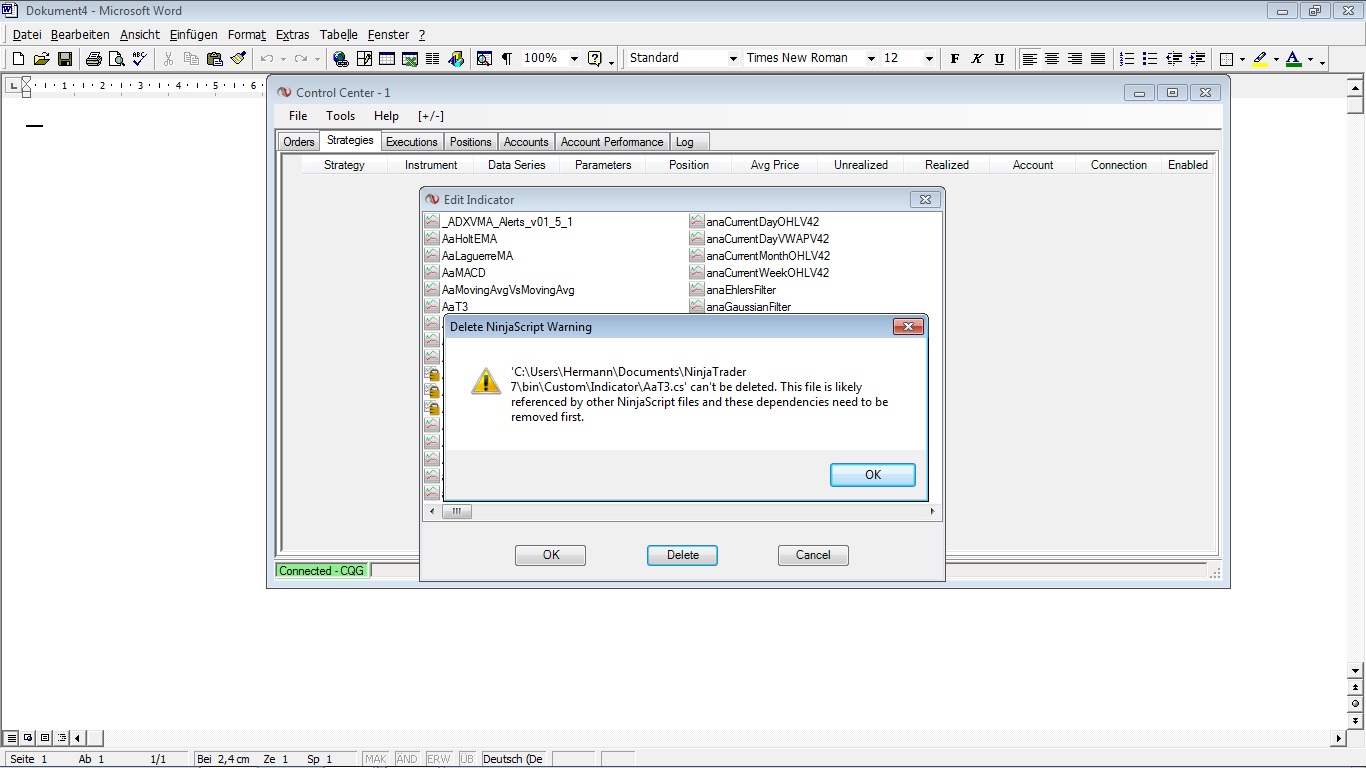
Task: Center the paragraph text
Action: (1052, 59)
